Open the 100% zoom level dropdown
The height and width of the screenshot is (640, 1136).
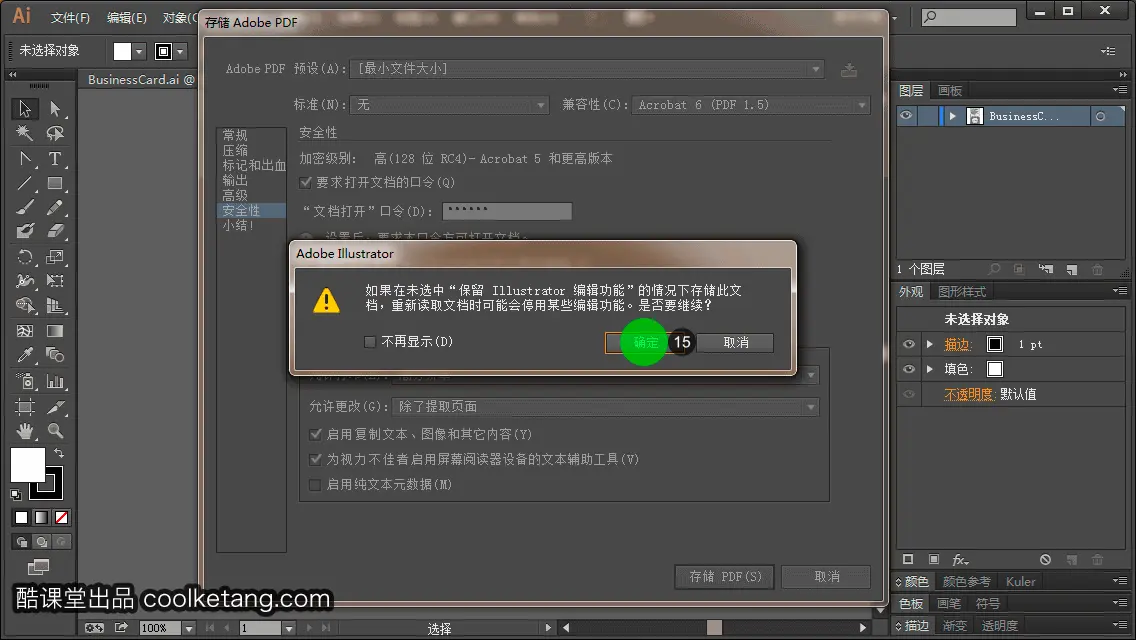(188, 628)
